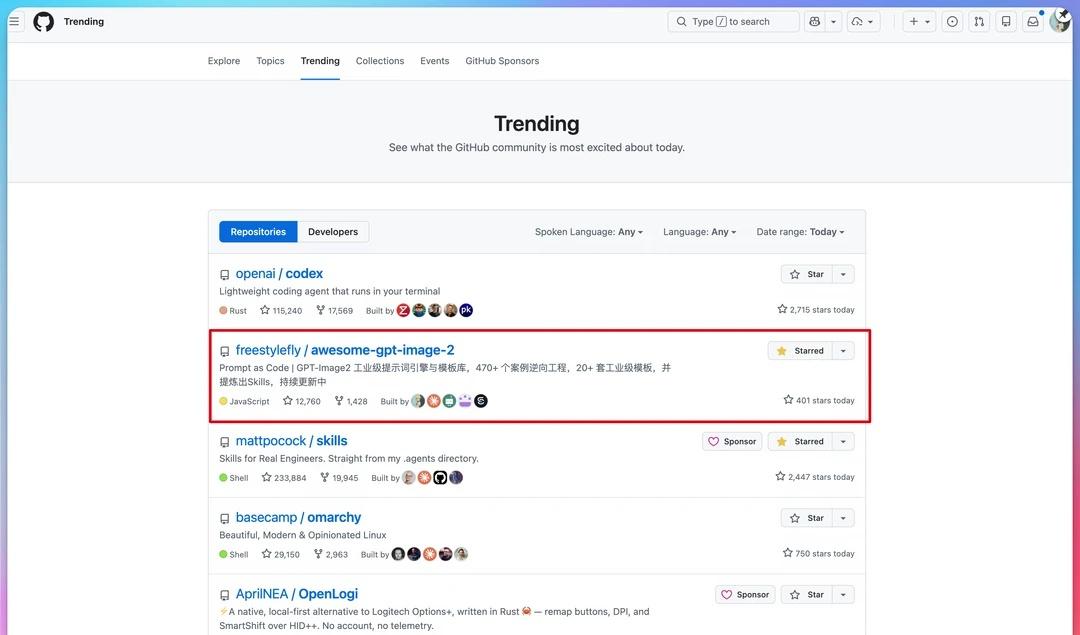Screen dimensions: 1080x635
Task: Click the search input field
Action: 733,21
